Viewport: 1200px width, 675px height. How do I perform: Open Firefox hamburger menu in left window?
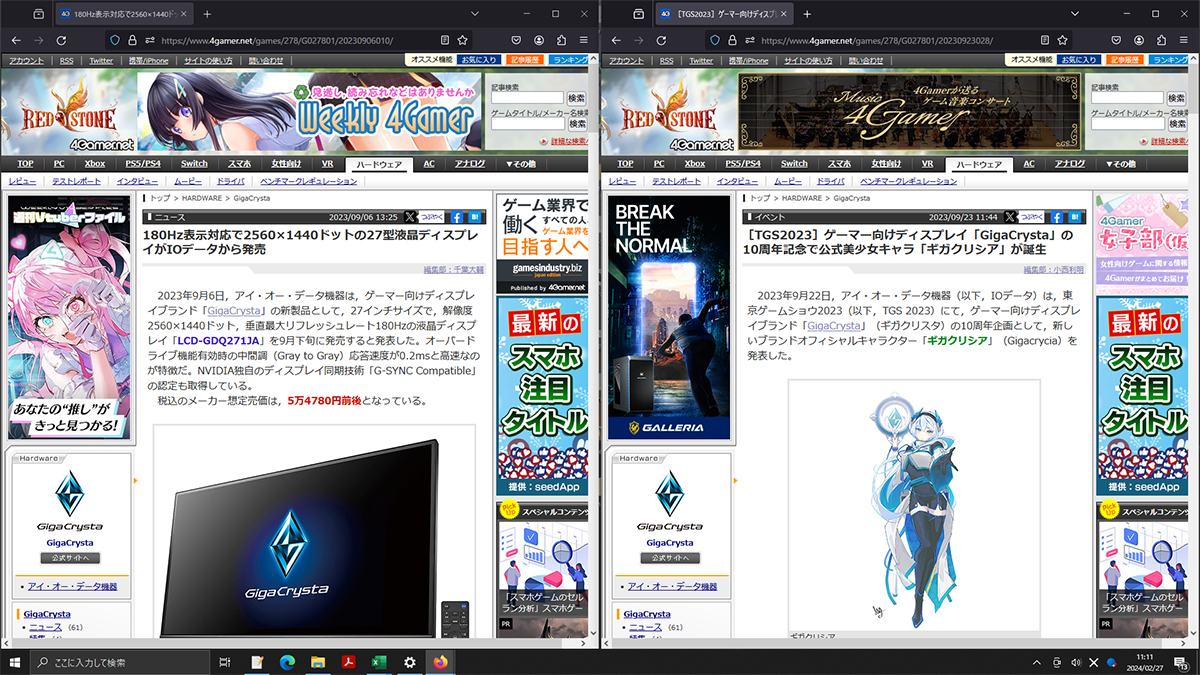tap(584, 40)
